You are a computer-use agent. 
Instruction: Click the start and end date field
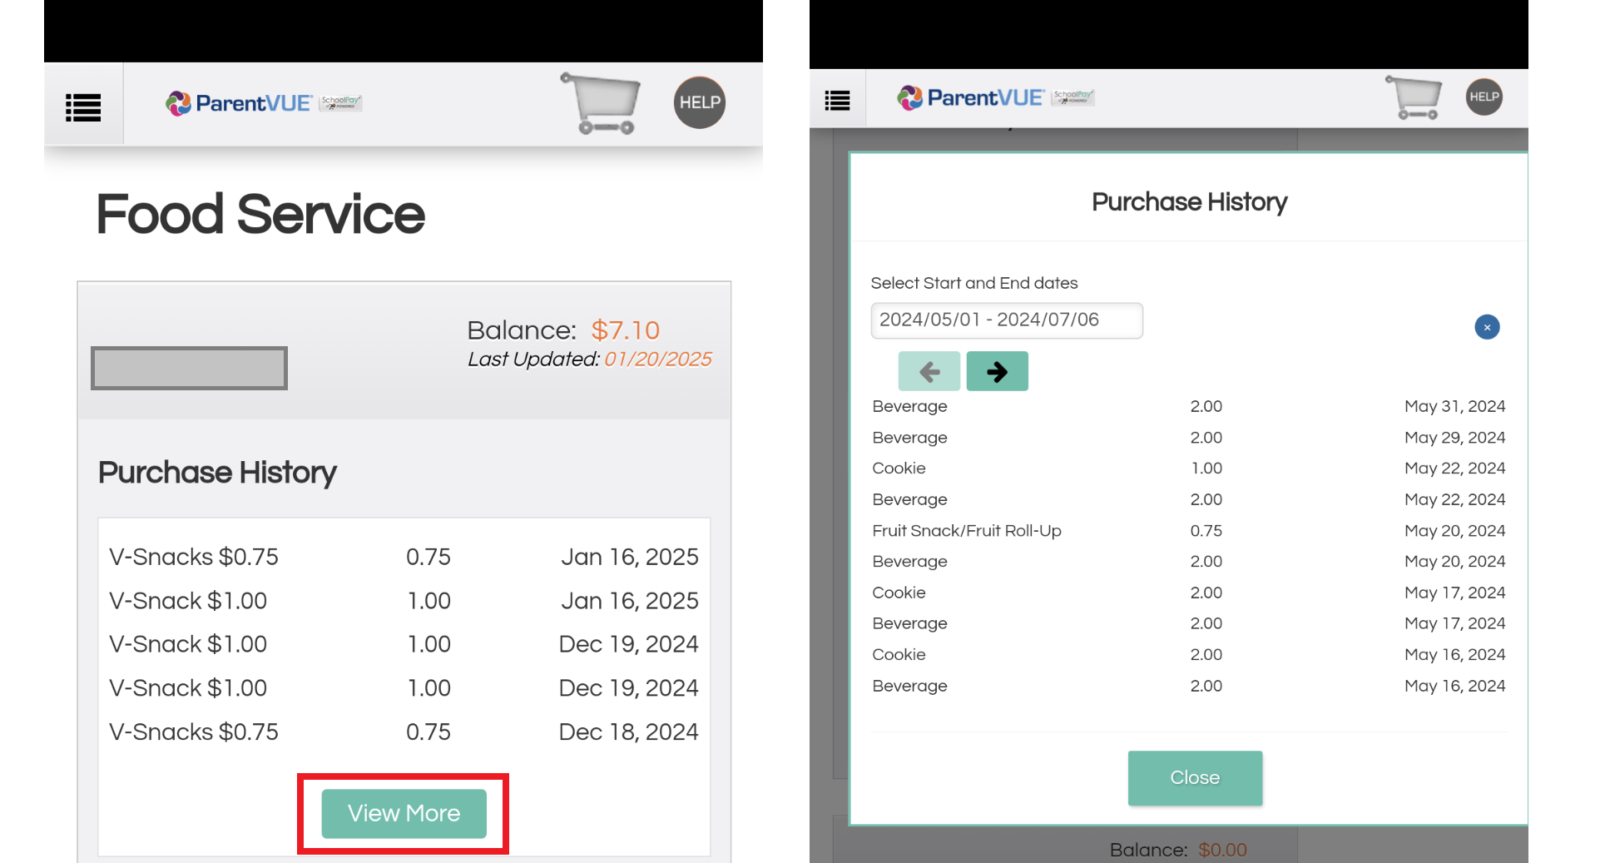click(x=1006, y=320)
